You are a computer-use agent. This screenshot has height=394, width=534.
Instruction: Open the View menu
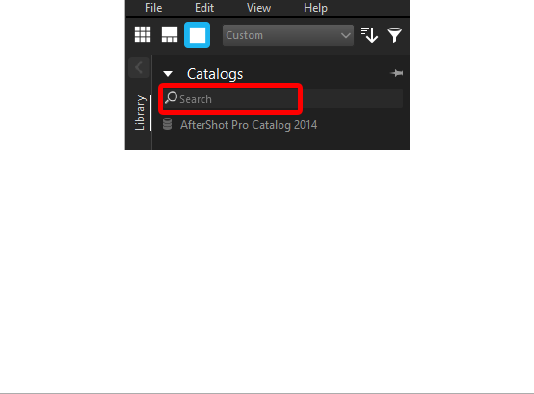tap(259, 8)
